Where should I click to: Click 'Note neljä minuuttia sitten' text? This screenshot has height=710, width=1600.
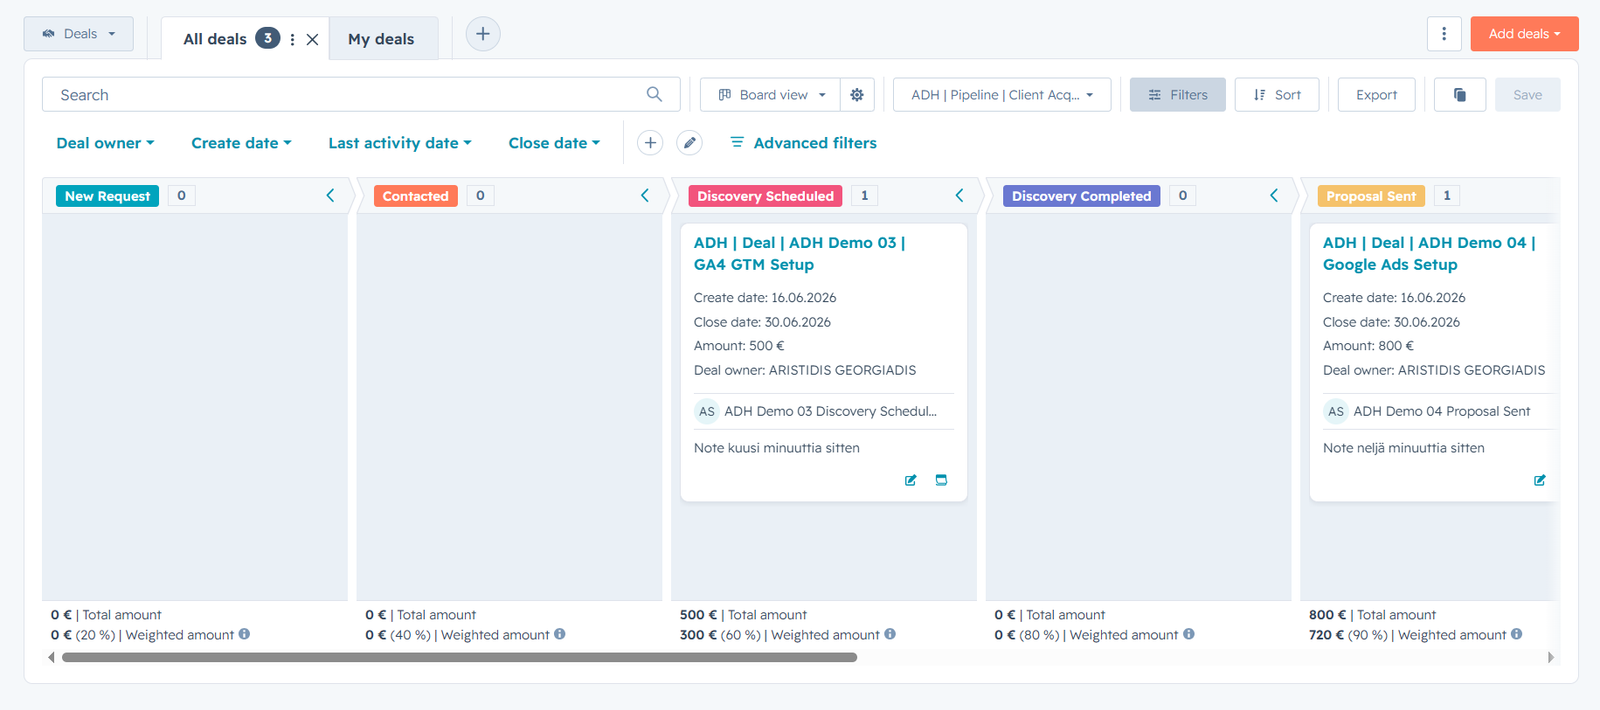tap(1404, 448)
